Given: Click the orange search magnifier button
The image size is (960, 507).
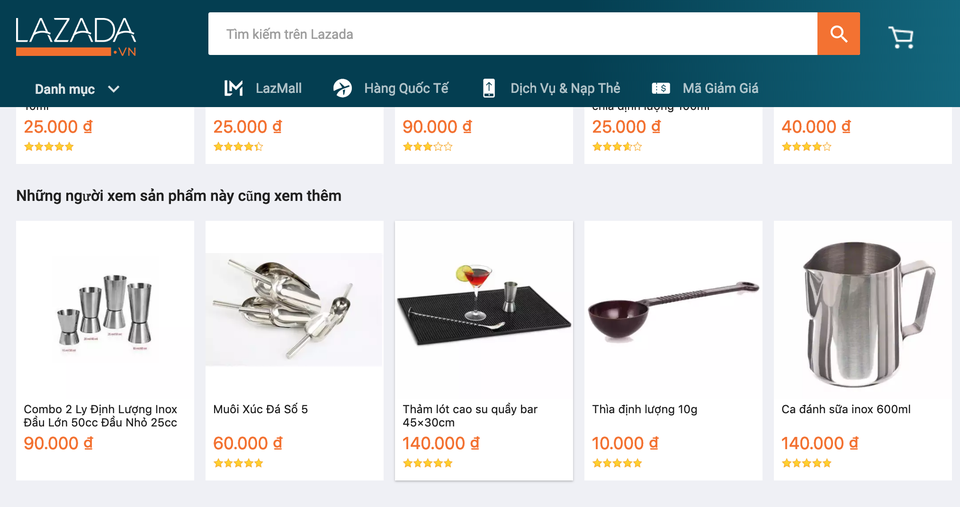Looking at the screenshot, I should tap(838, 34).
